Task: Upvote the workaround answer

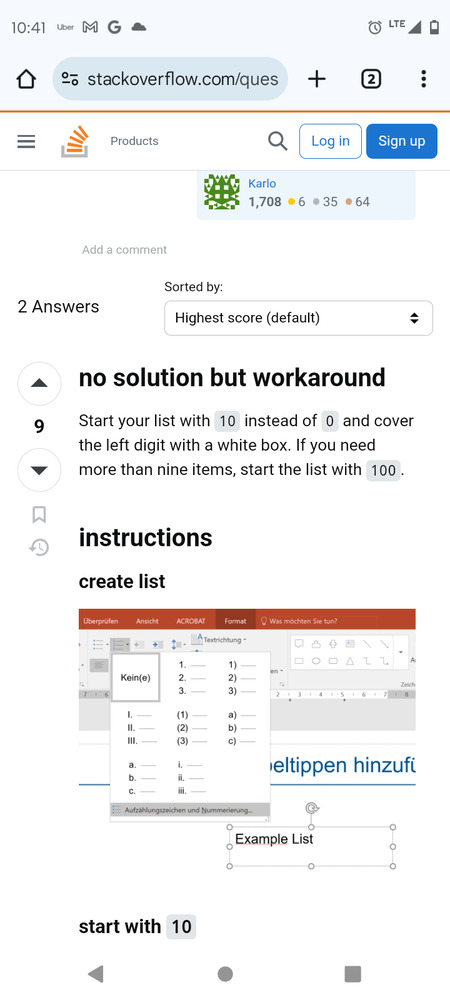Action: [39, 384]
